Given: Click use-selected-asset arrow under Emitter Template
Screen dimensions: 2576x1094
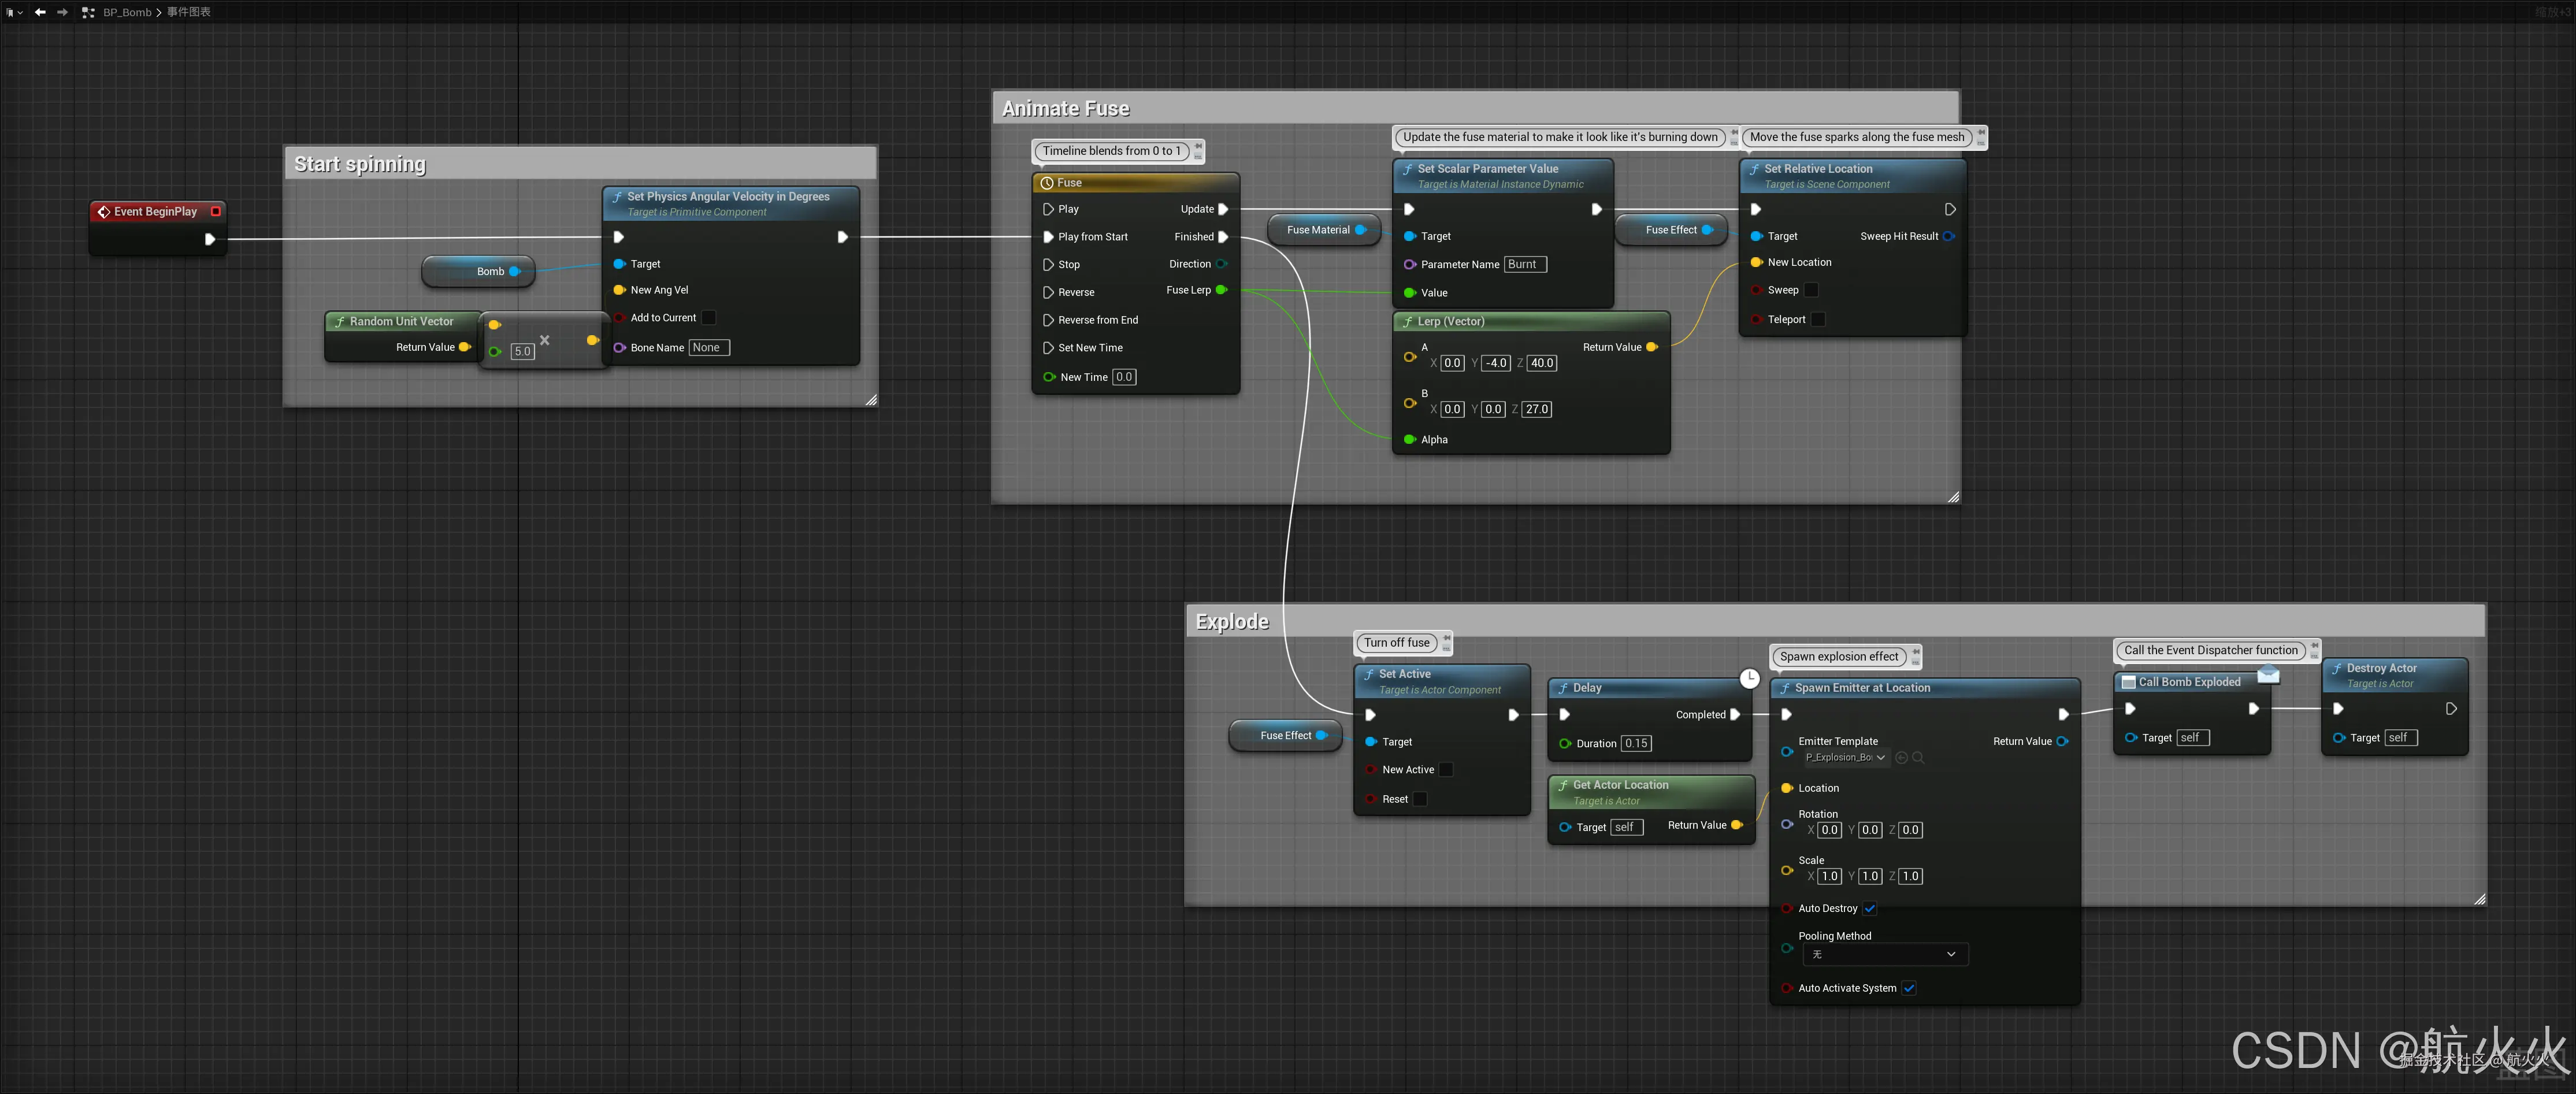Looking at the screenshot, I should tap(1901, 758).
